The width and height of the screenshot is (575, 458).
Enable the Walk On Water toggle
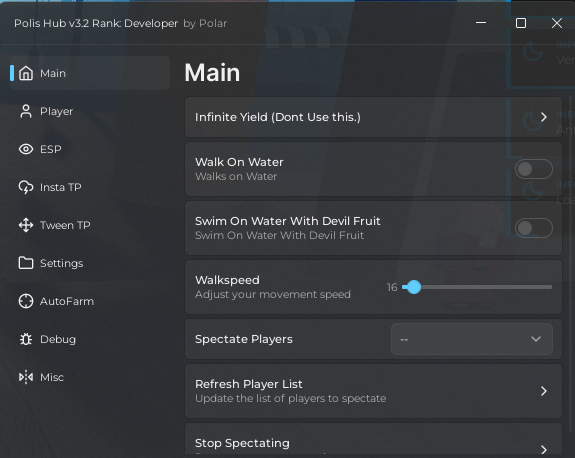[x=534, y=169]
